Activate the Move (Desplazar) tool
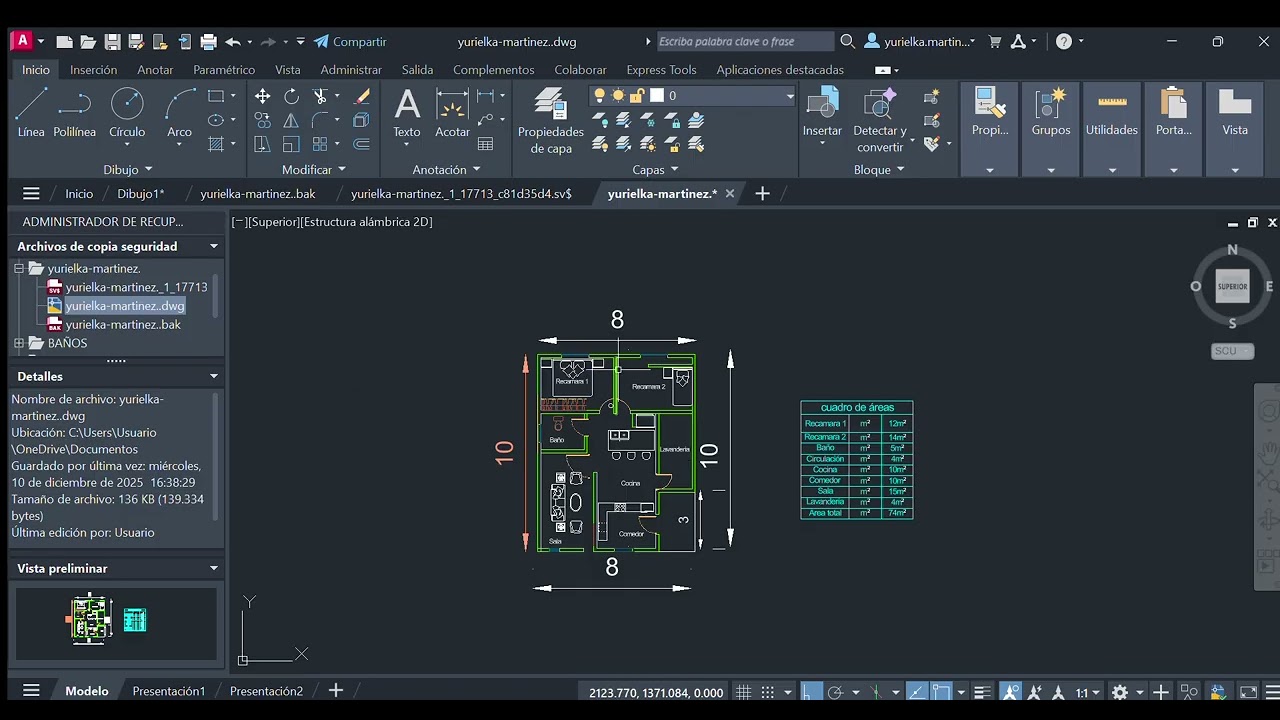Screen dimensions: 1280x720 262,96
